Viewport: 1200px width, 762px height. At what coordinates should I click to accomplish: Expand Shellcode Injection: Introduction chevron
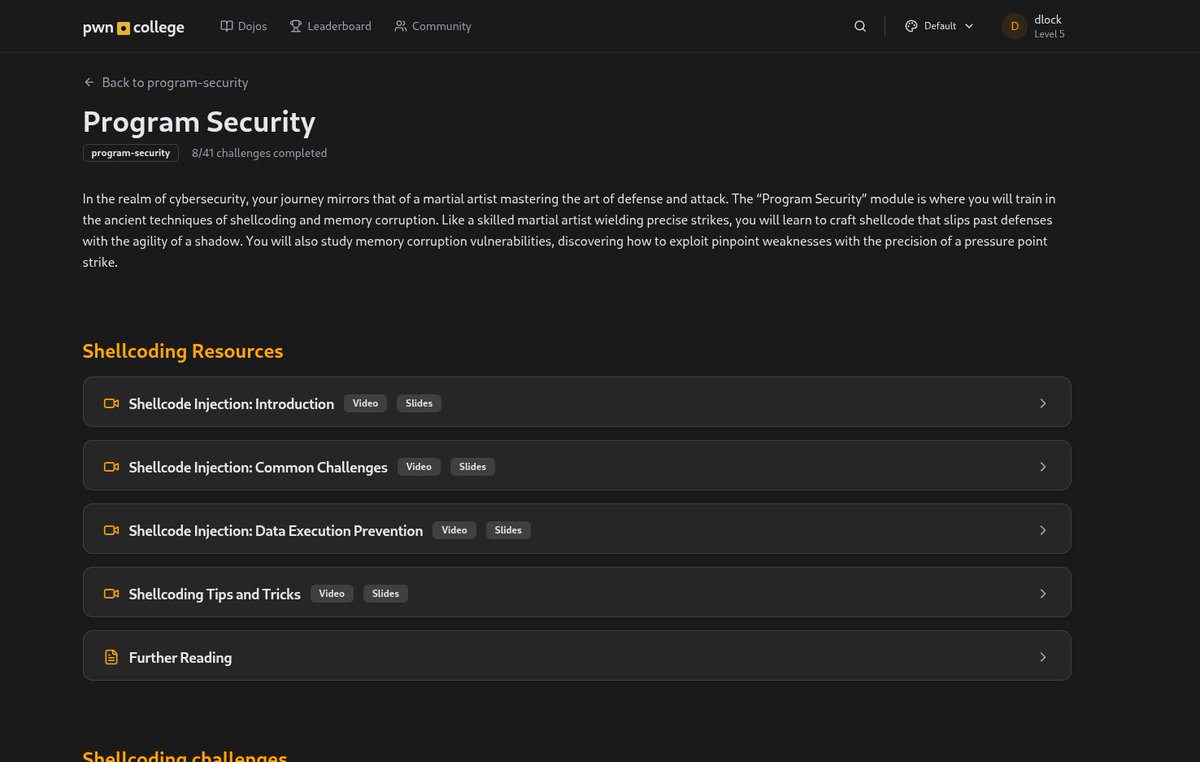[1043, 403]
